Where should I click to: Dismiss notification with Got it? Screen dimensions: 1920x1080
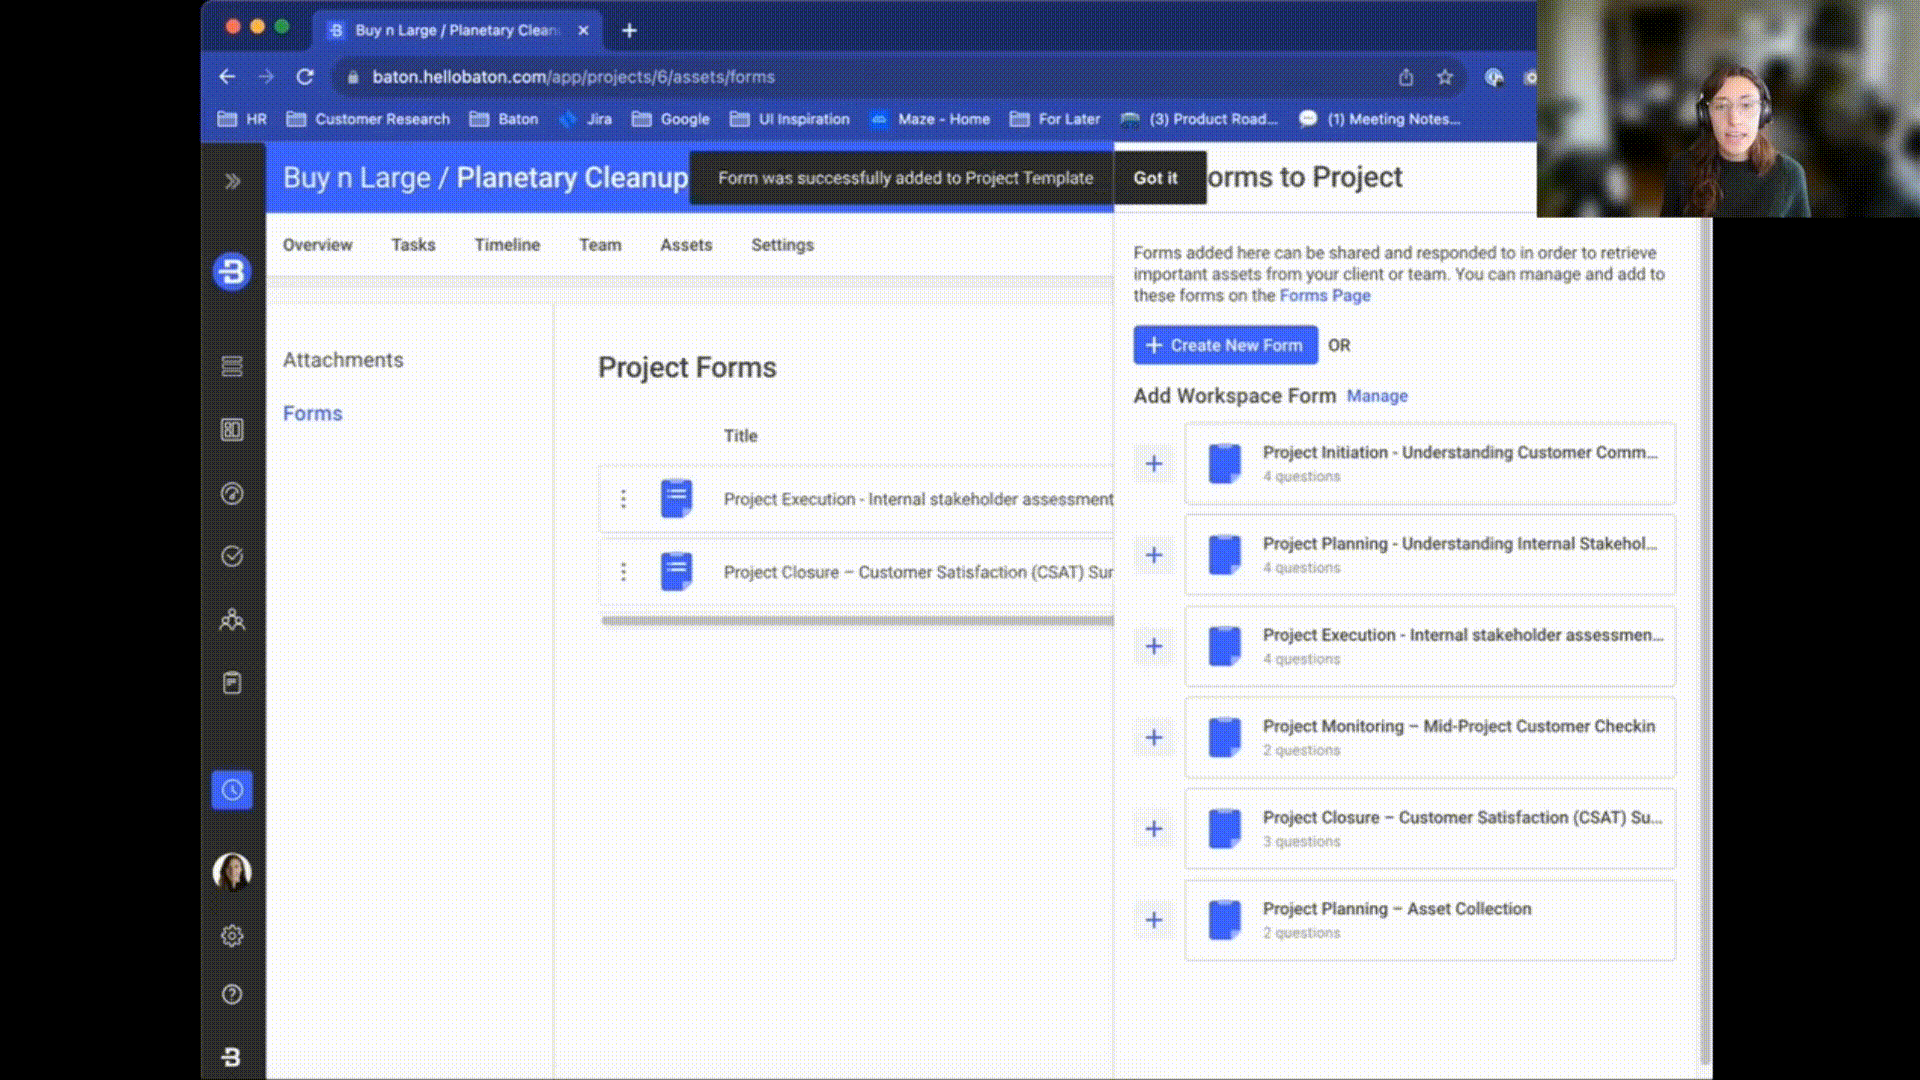1155,178
